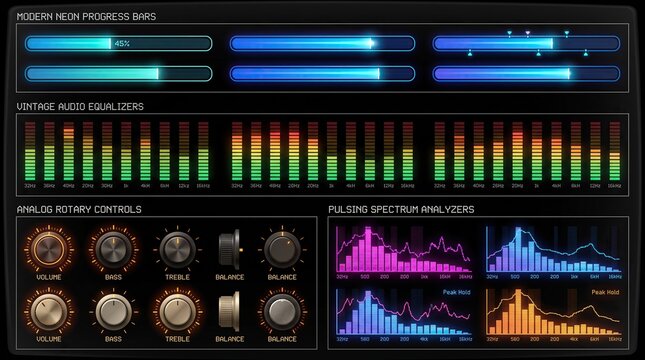Click the dark round BALANCE knob

click(x=282, y=249)
